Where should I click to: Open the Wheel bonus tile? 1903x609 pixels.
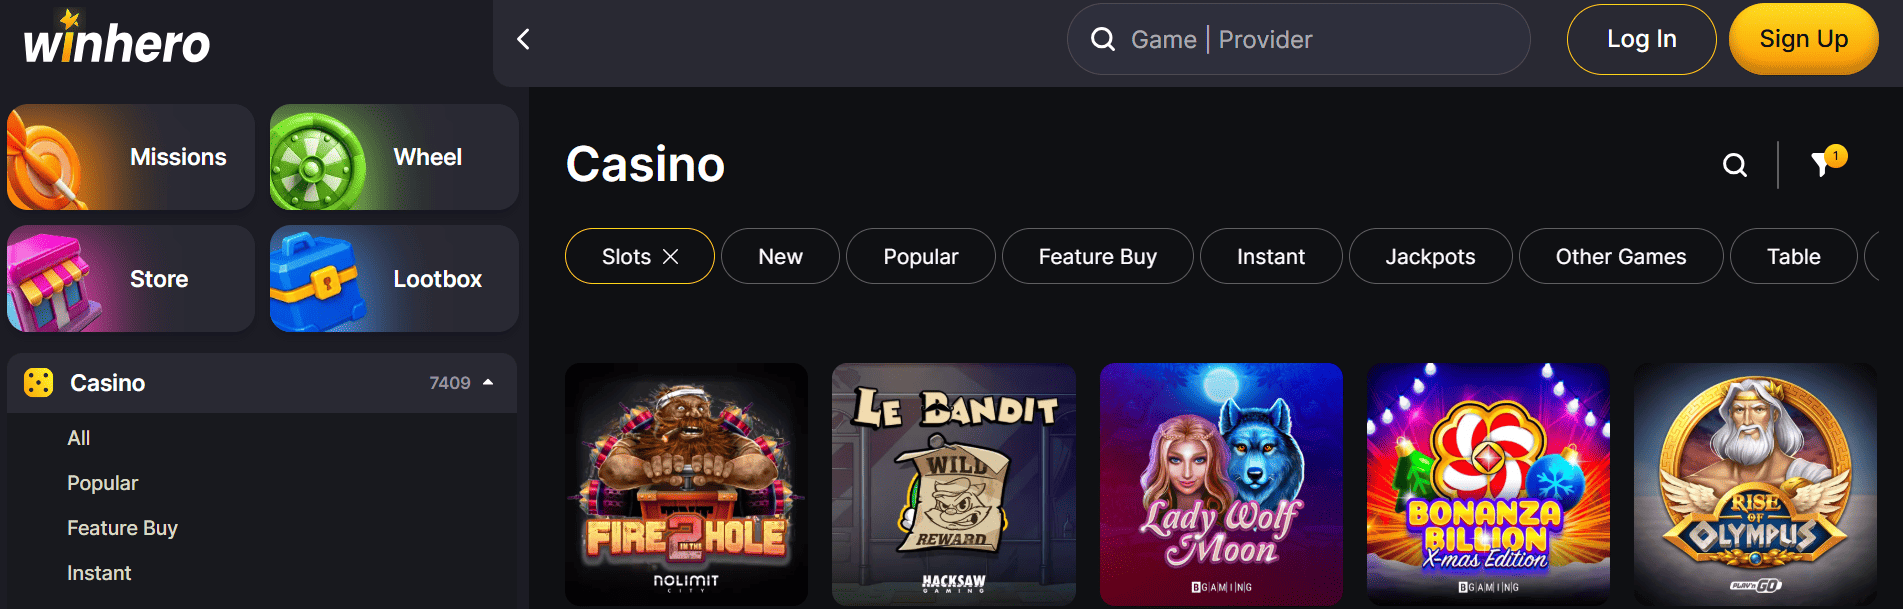click(x=394, y=157)
